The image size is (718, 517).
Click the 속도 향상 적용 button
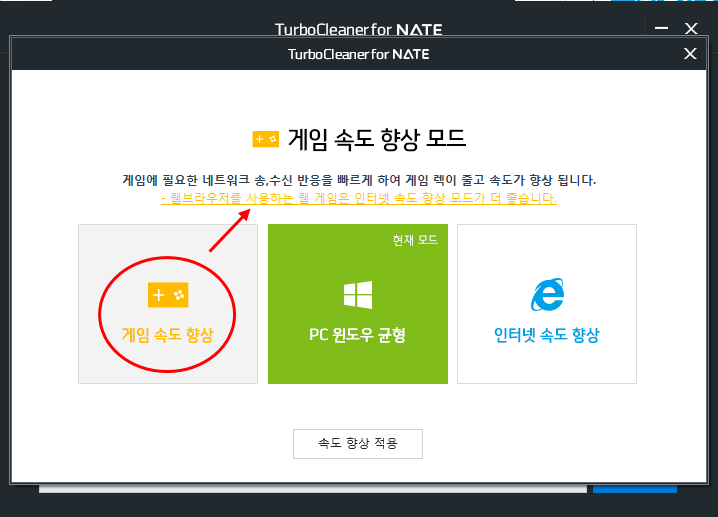click(358, 443)
